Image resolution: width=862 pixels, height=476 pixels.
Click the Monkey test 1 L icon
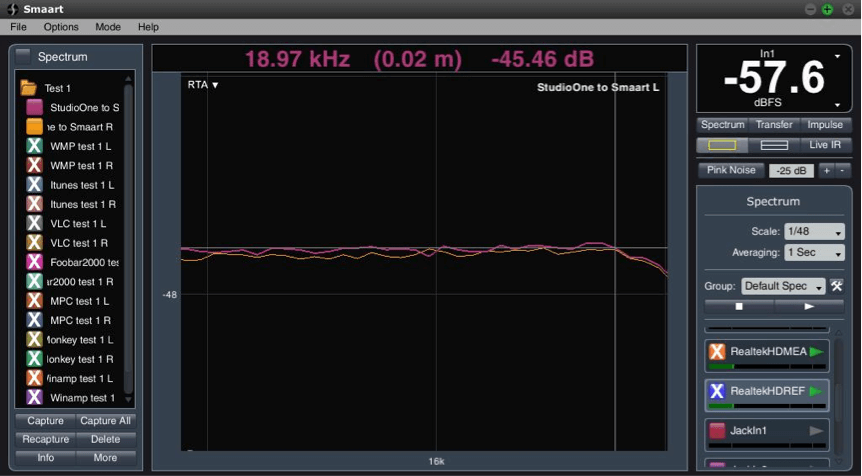pos(34,339)
